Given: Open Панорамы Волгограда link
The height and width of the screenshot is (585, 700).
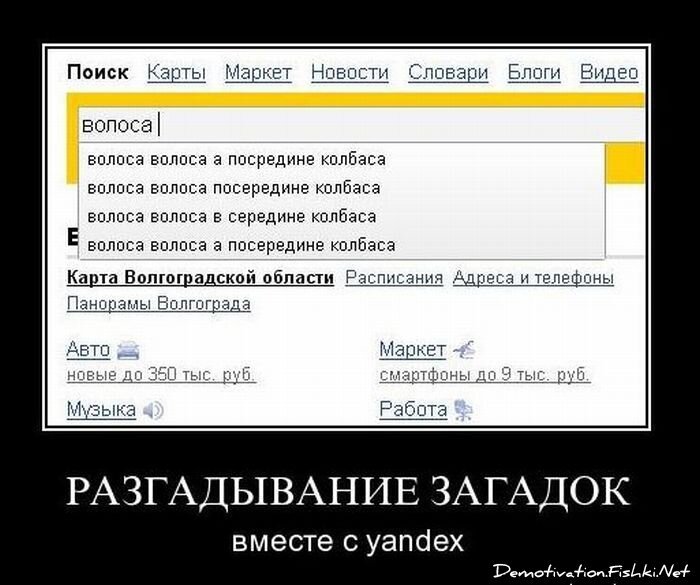Looking at the screenshot, I should [158, 303].
